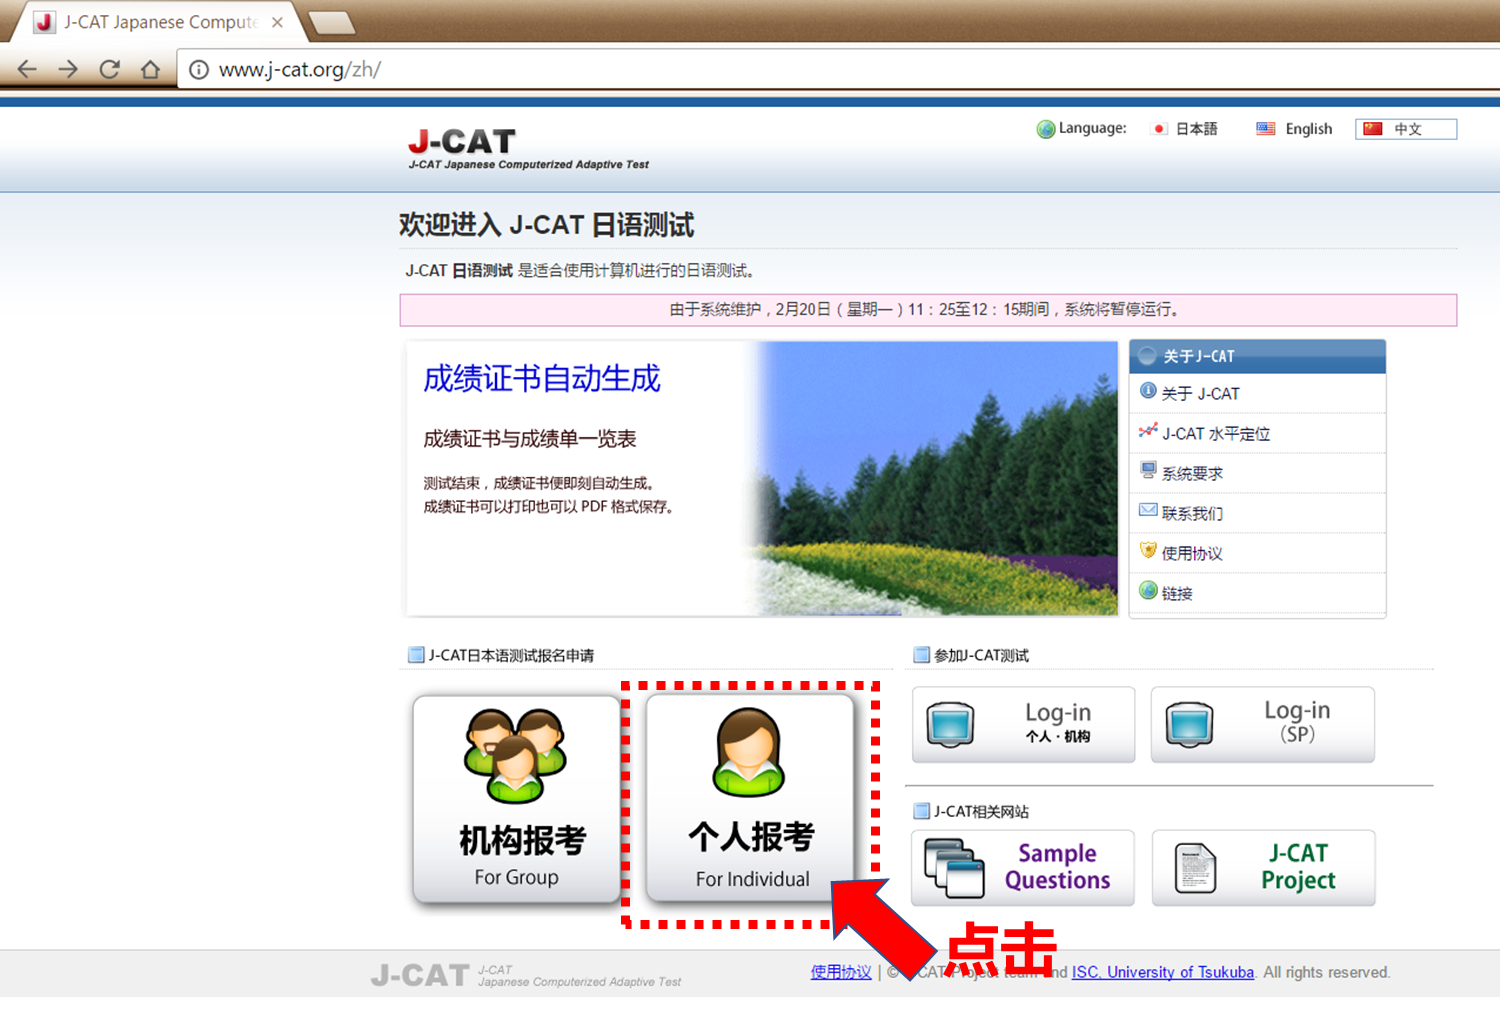Click the US flag icon
The width and height of the screenshot is (1500, 1019).
(1266, 128)
